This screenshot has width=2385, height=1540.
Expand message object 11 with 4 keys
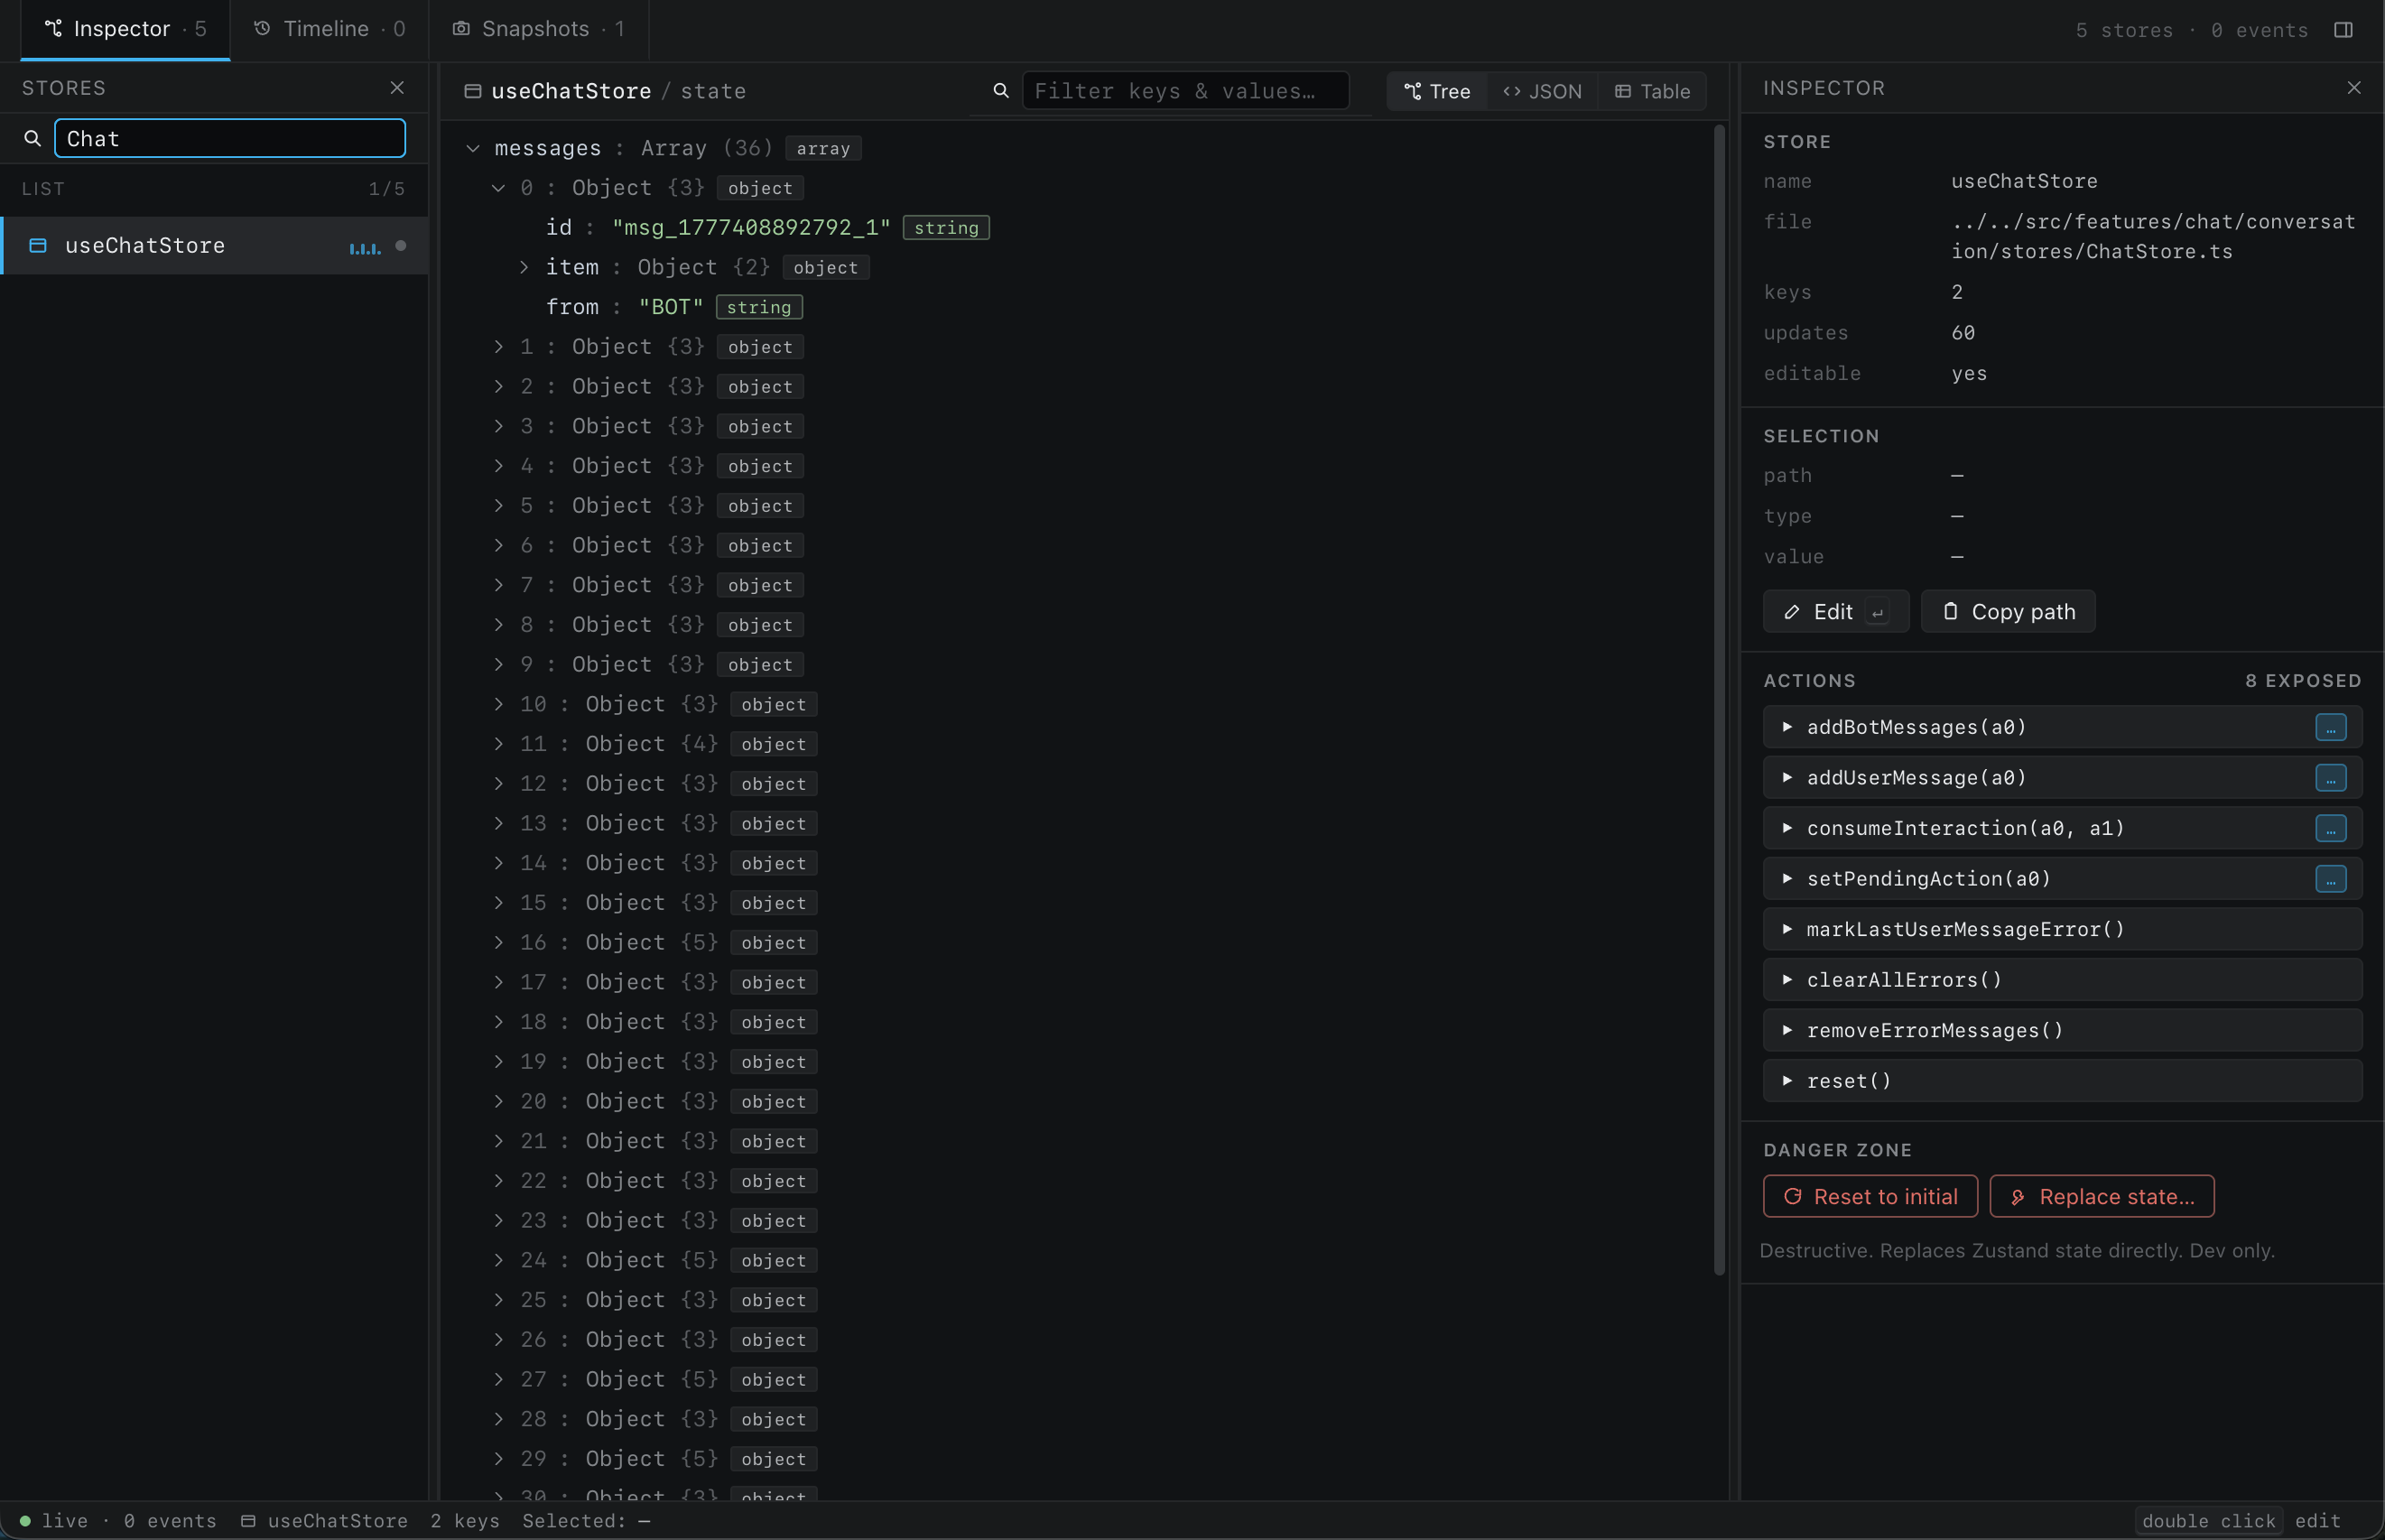[498, 744]
